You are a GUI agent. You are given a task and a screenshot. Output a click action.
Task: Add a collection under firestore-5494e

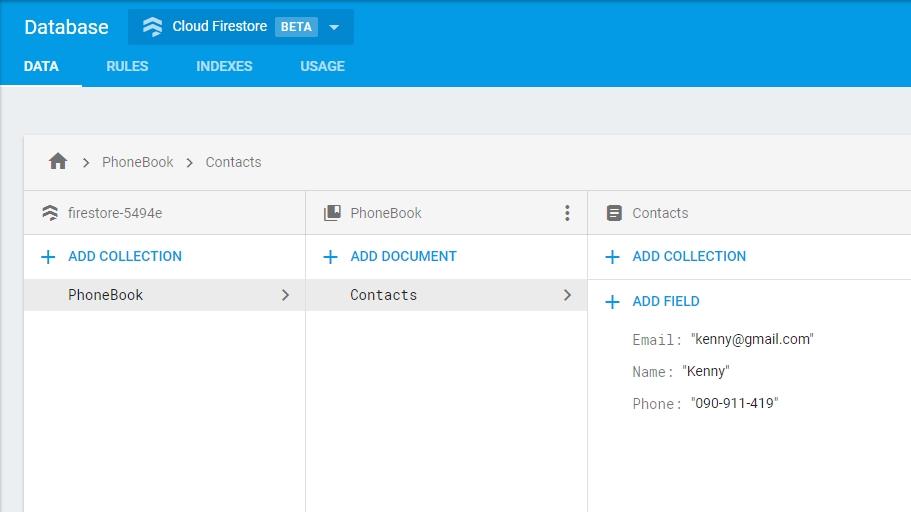point(124,257)
